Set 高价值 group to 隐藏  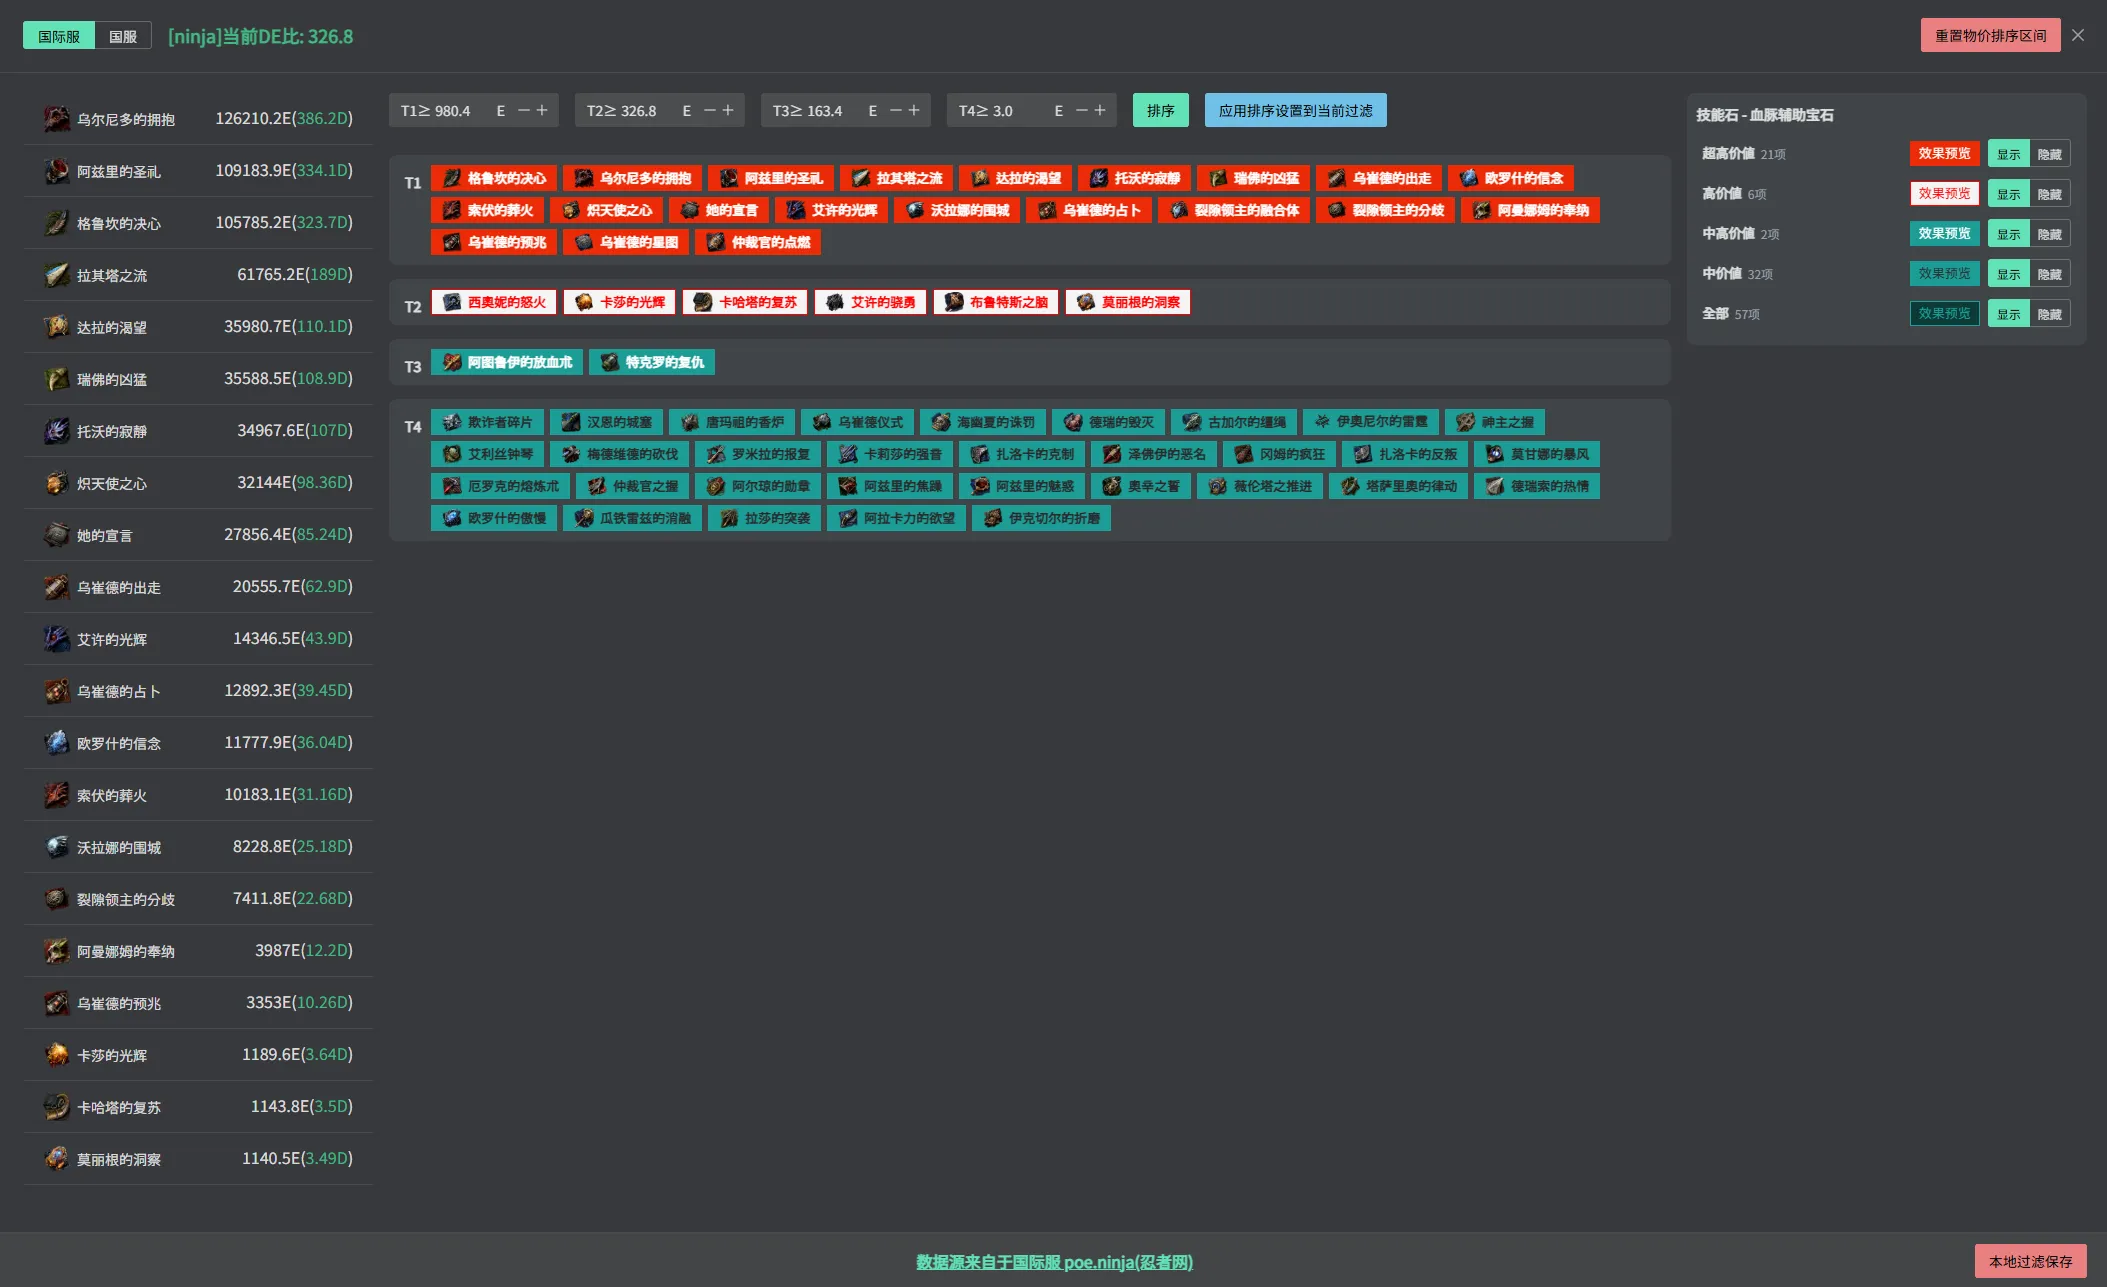coord(2049,194)
